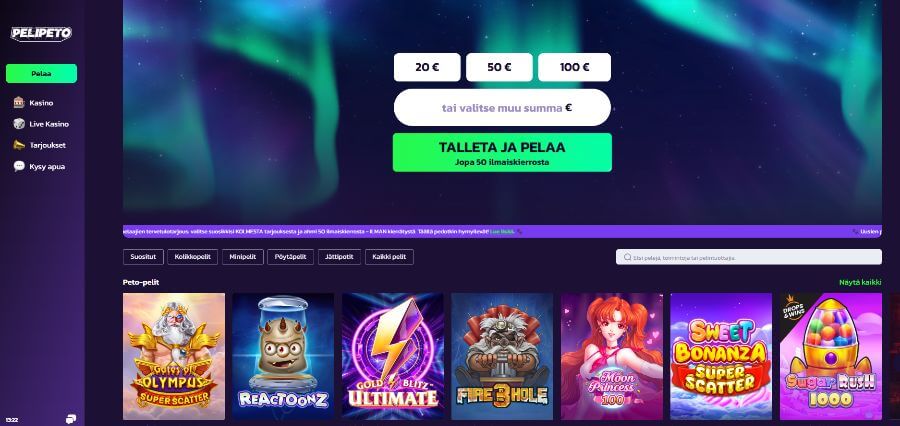900x426 pixels.
Task: Click the Talleta ja pelaa button
Action: [502, 152]
